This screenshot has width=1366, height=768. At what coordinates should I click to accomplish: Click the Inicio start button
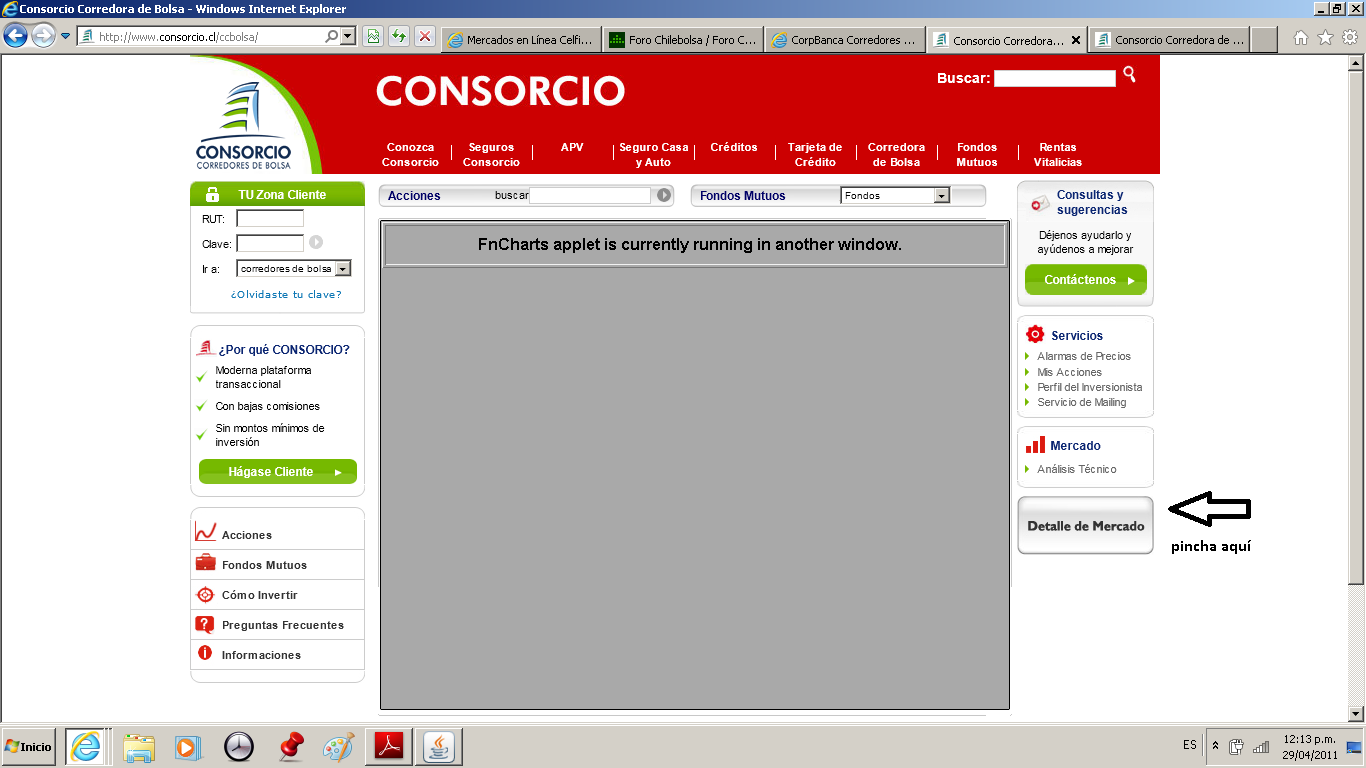pos(28,747)
